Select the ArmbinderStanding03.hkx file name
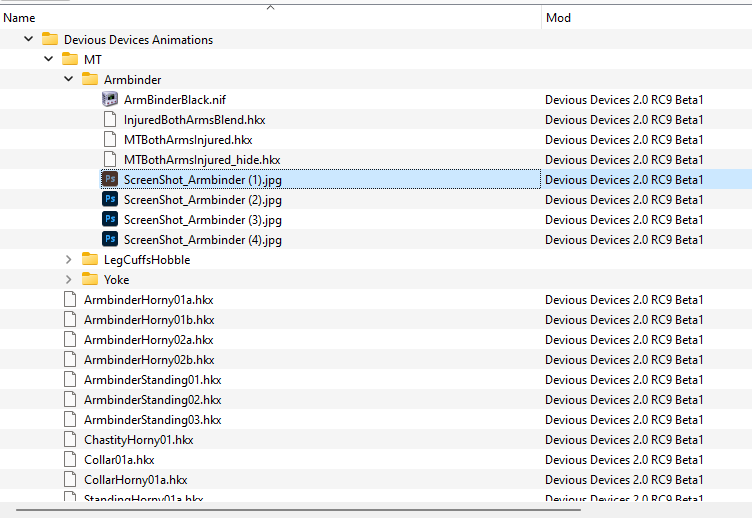The image size is (752, 518). point(153,420)
